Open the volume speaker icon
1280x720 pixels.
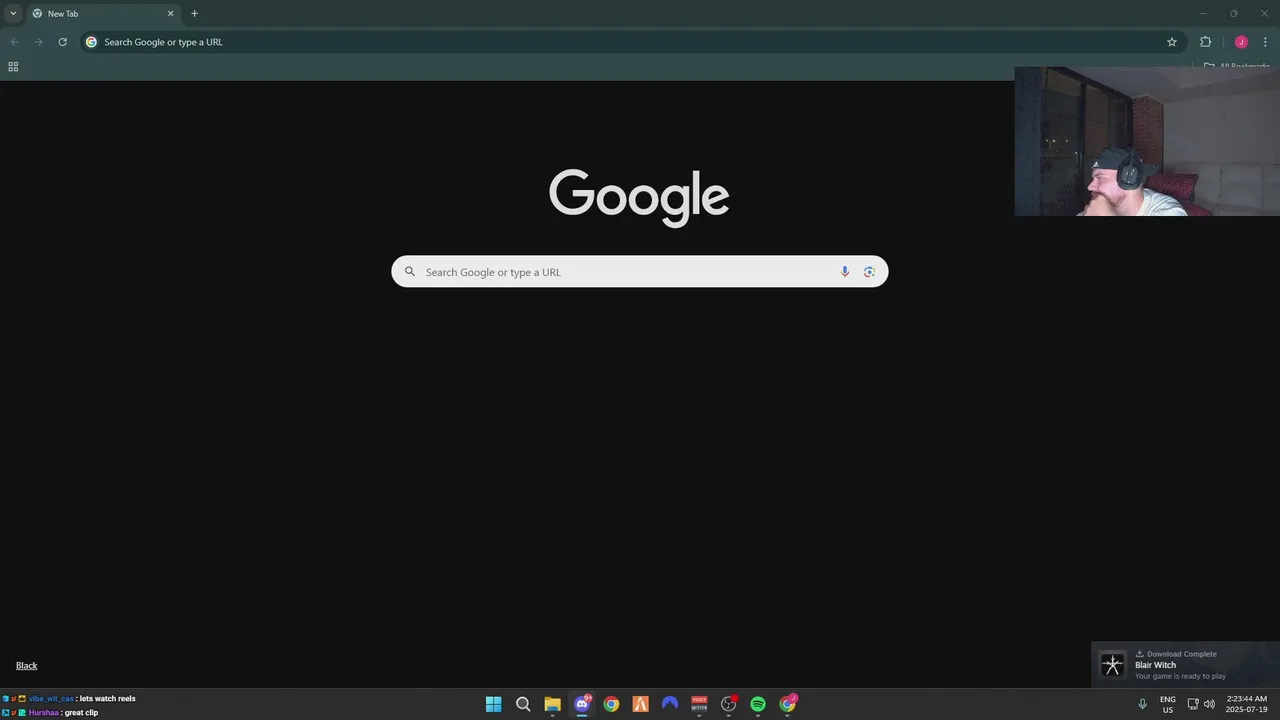click(1210, 704)
